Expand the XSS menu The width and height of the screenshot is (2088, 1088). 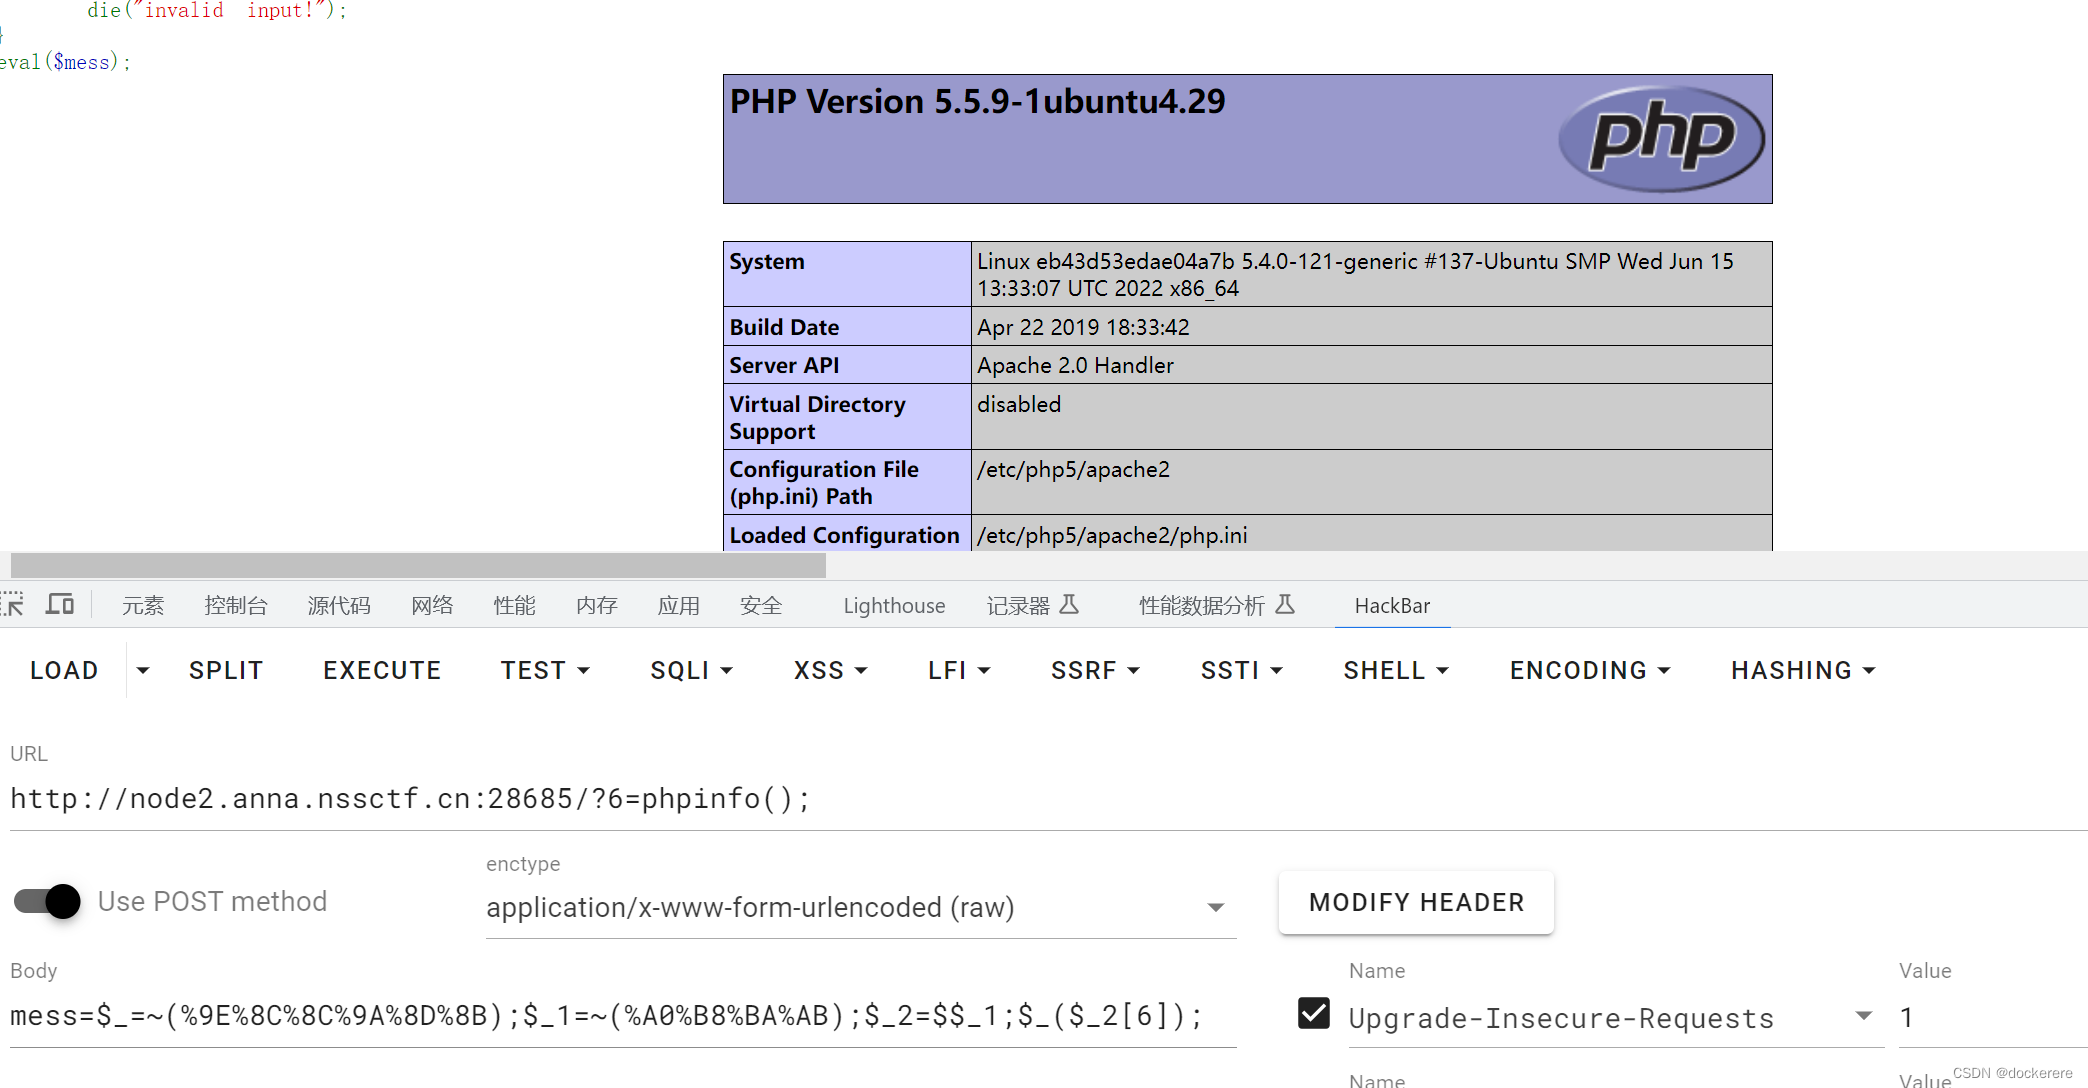pos(830,670)
